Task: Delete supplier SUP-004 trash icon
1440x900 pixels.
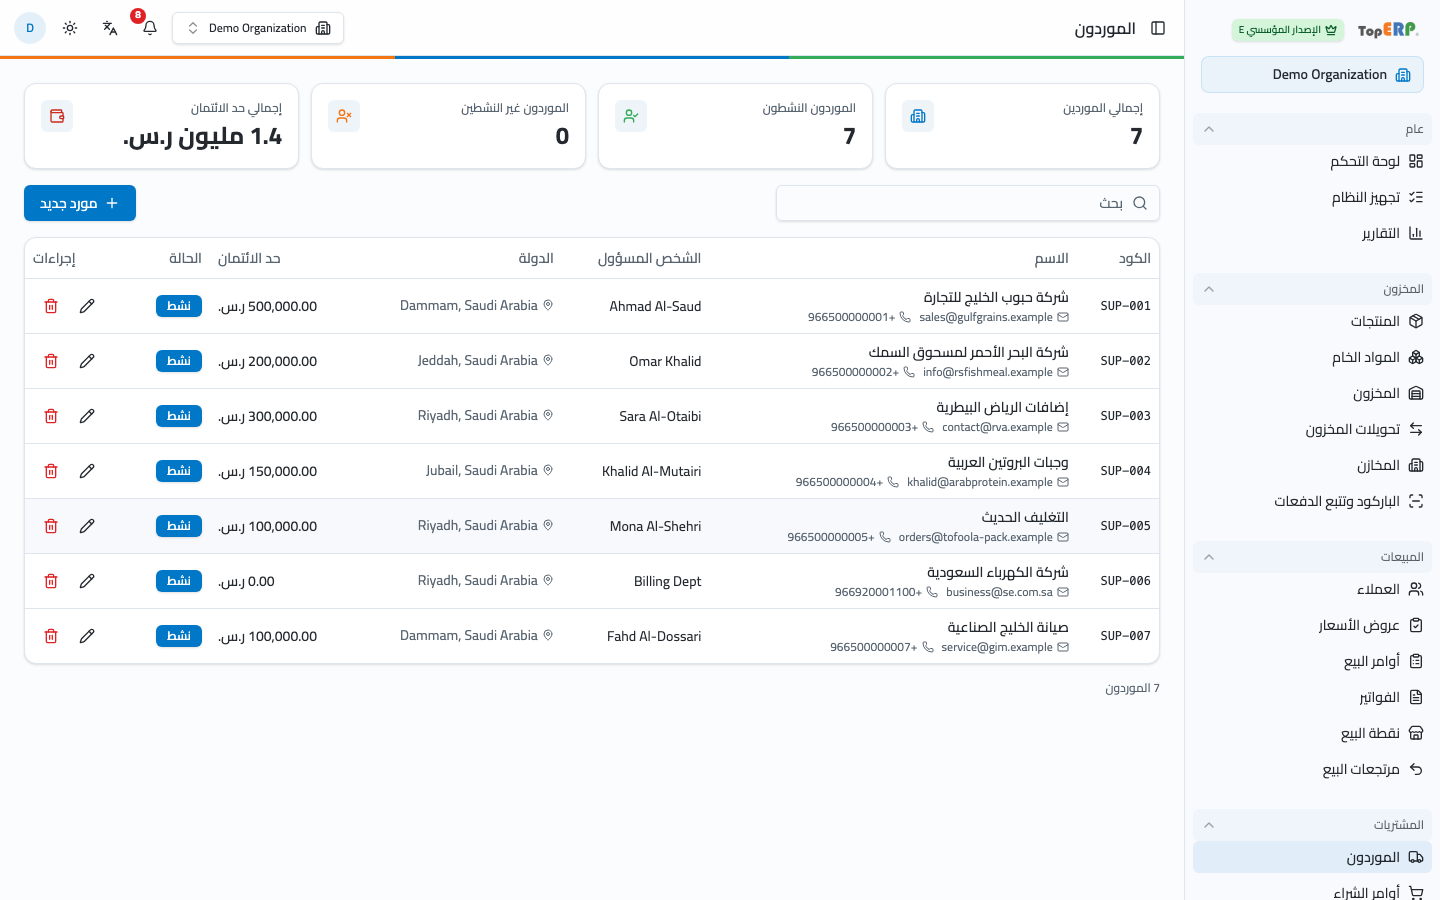Action: pos(51,471)
